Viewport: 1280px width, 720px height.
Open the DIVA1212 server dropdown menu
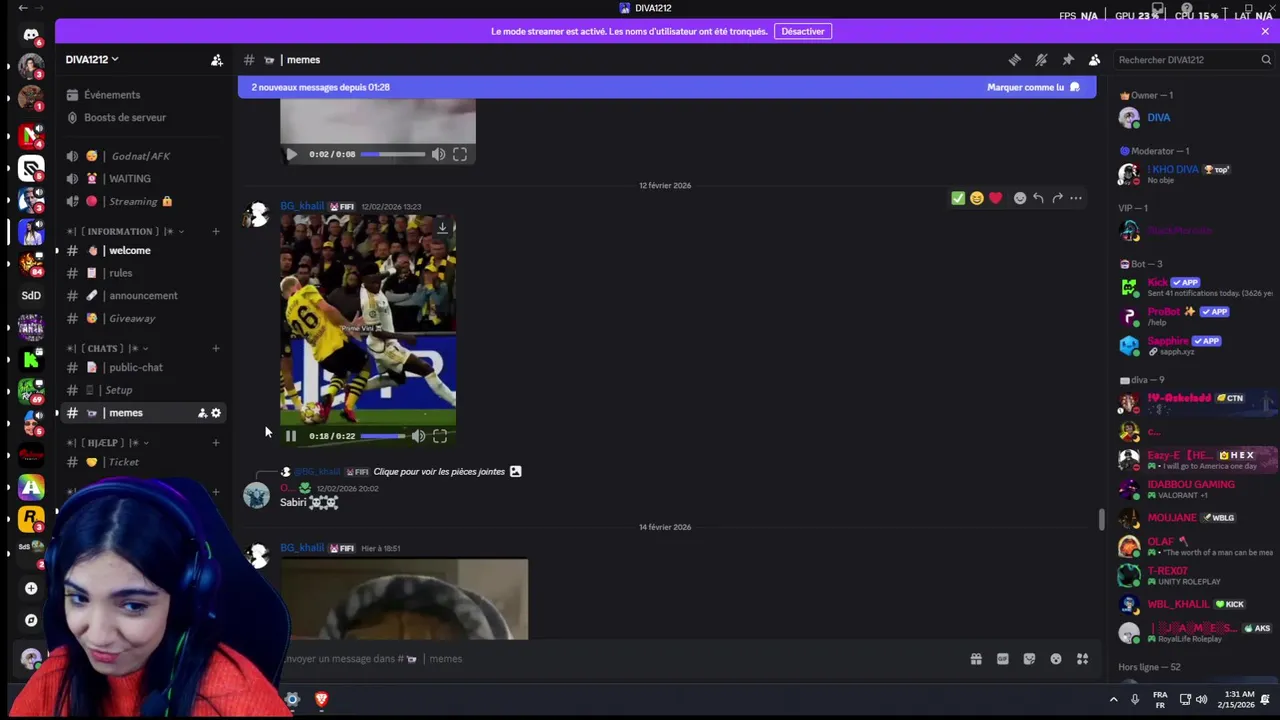[92, 60]
